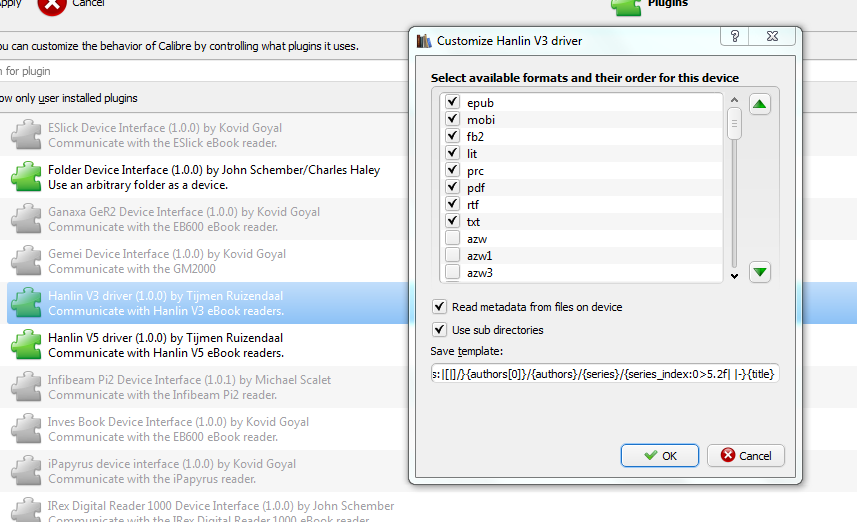Click the Hanlin V5 driver green puzzle icon
857x522 pixels.
pyautogui.click(x=26, y=345)
